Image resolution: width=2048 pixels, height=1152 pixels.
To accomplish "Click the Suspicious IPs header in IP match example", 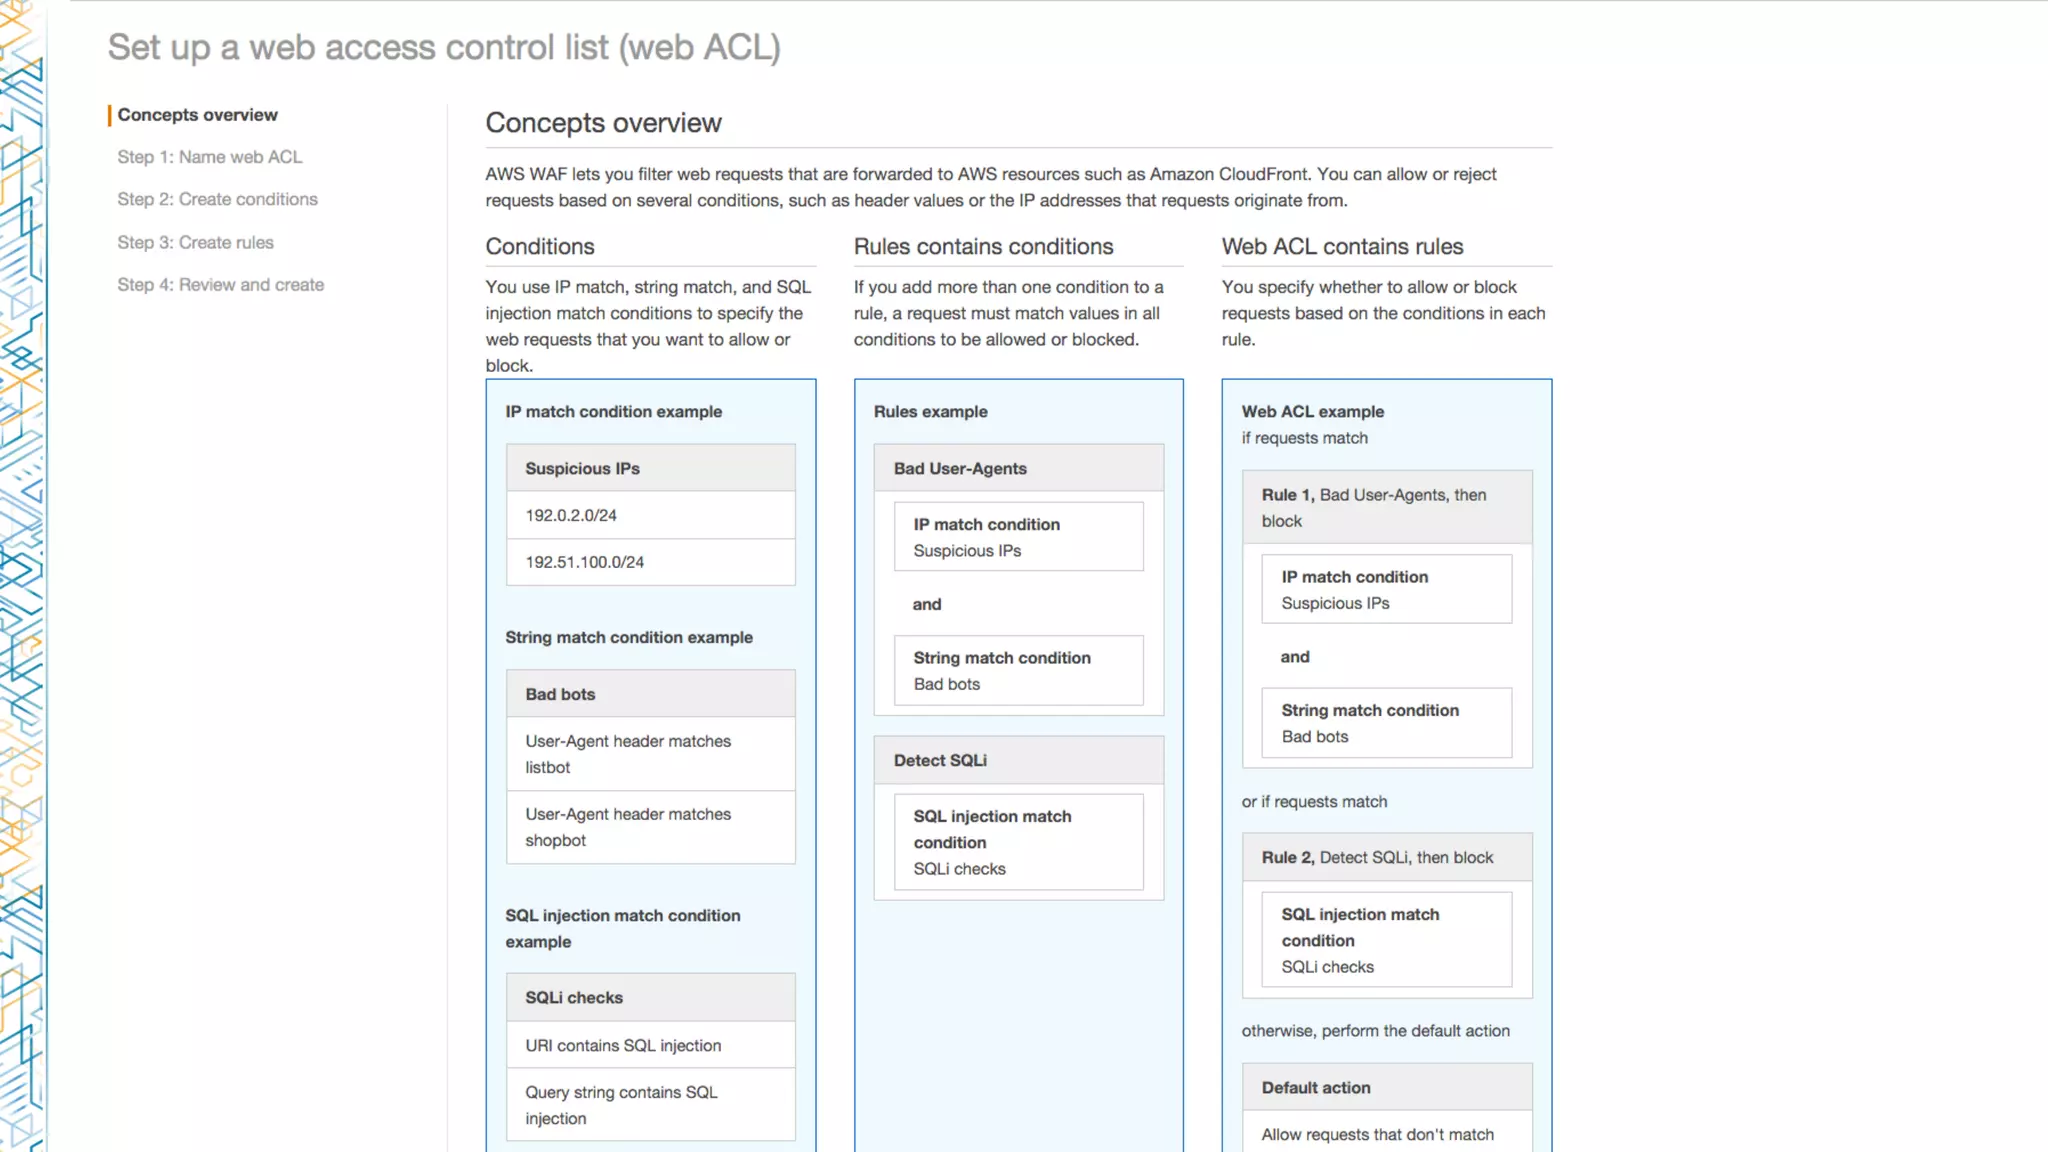I will point(650,468).
